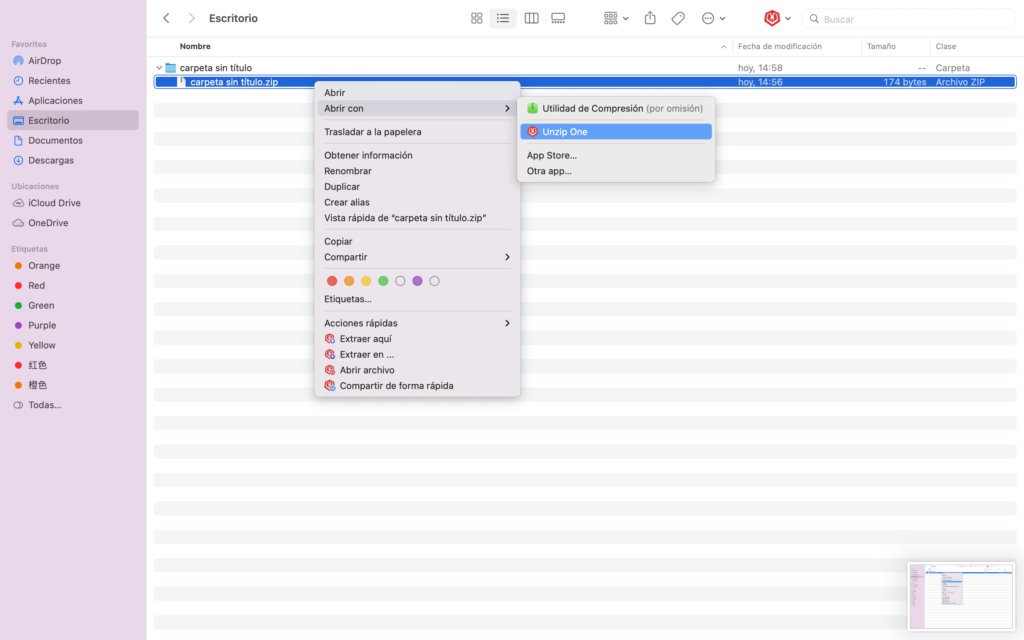Open the more actions ellipsis dropdown
The width and height of the screenshot is (1024, 640).
[714, 18]
